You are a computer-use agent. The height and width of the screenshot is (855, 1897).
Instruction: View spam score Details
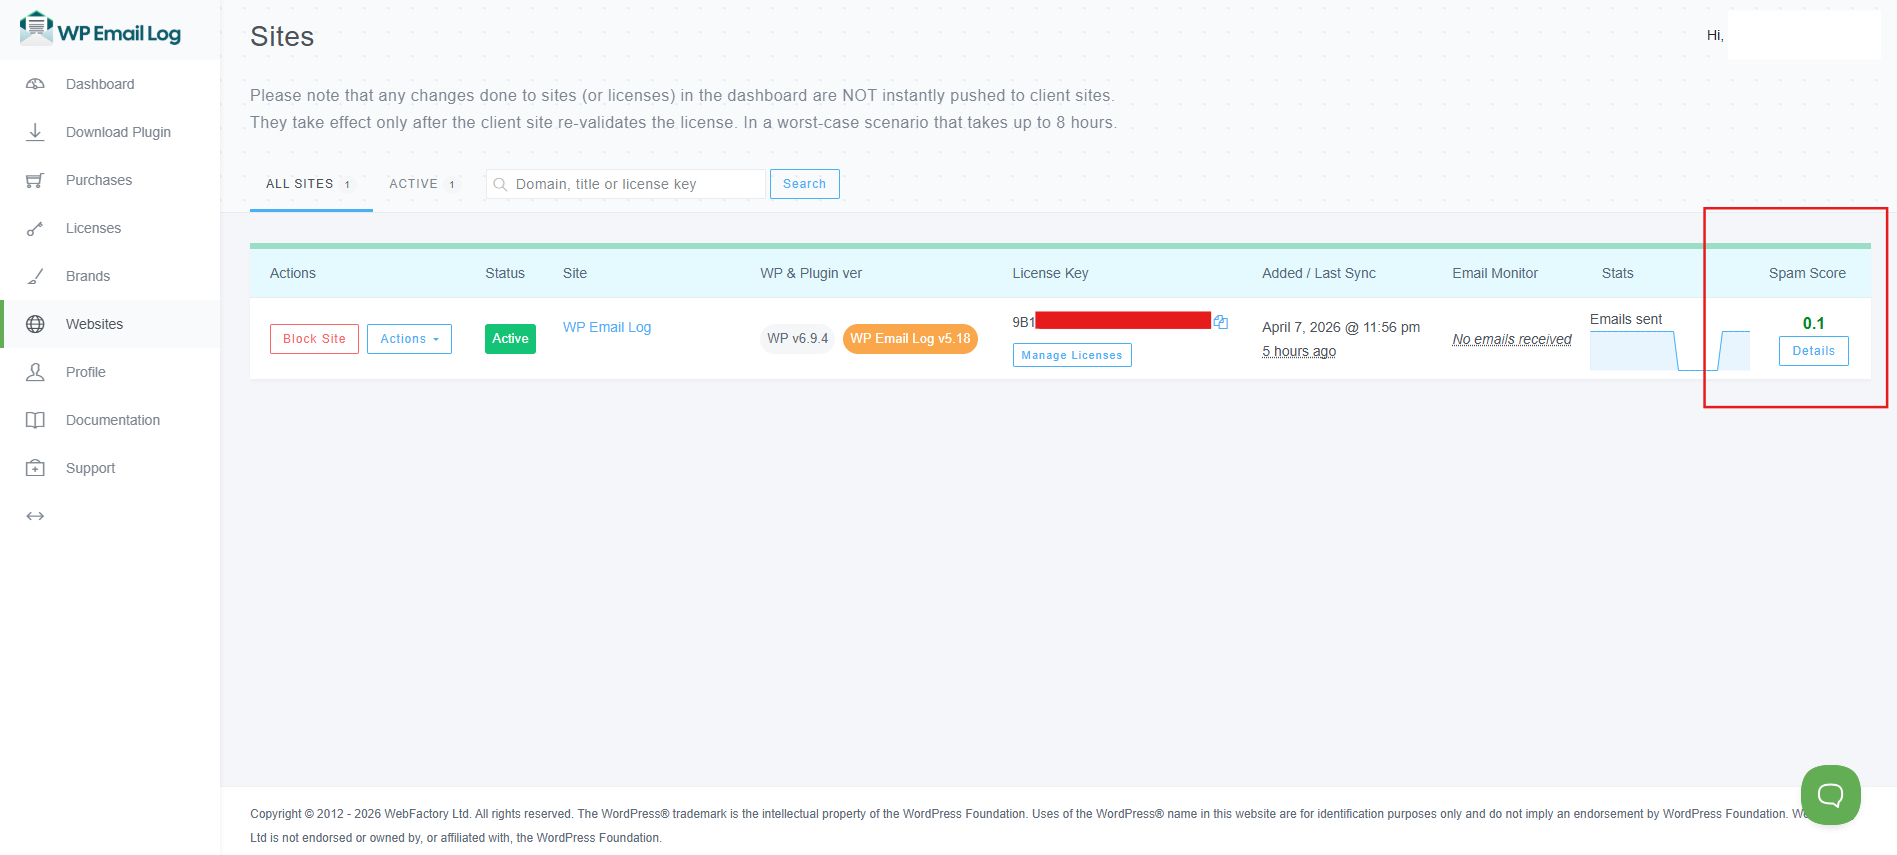point(1813,351)
